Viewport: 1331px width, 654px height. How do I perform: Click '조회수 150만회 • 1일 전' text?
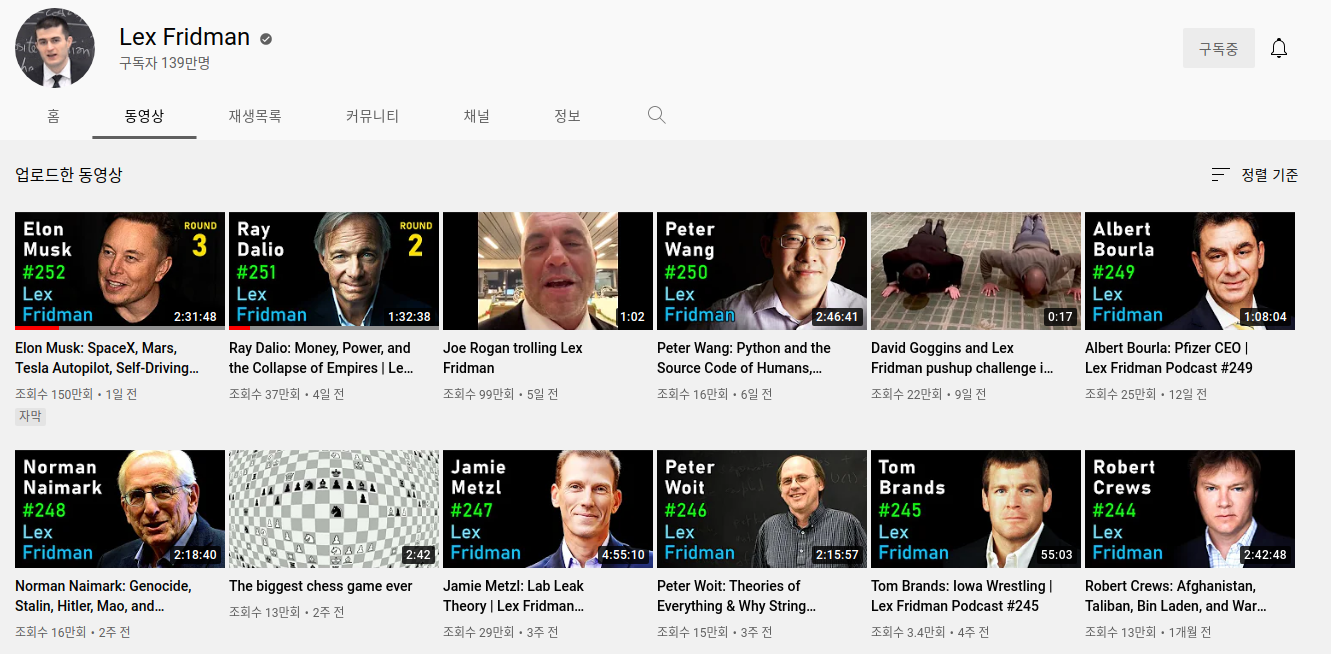click(76, 394)
